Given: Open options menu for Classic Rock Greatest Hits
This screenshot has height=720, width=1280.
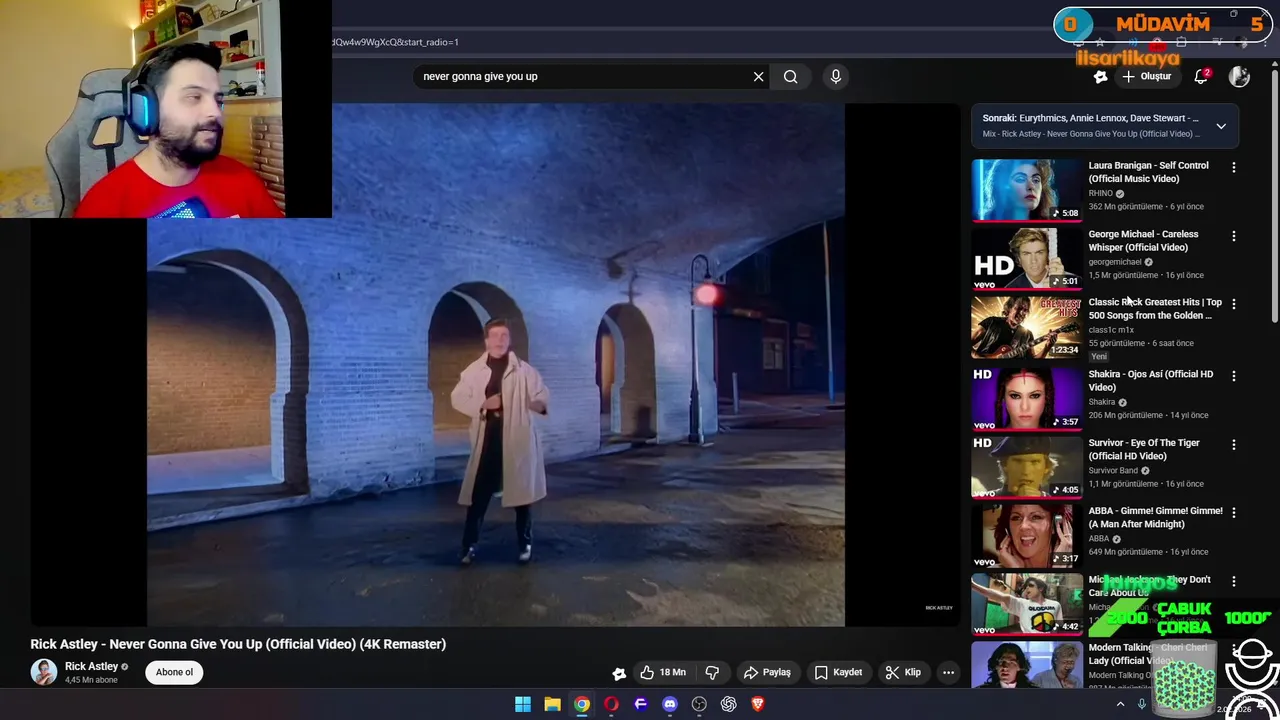Looking at the screenshot, I should [x=1233, y=304].
